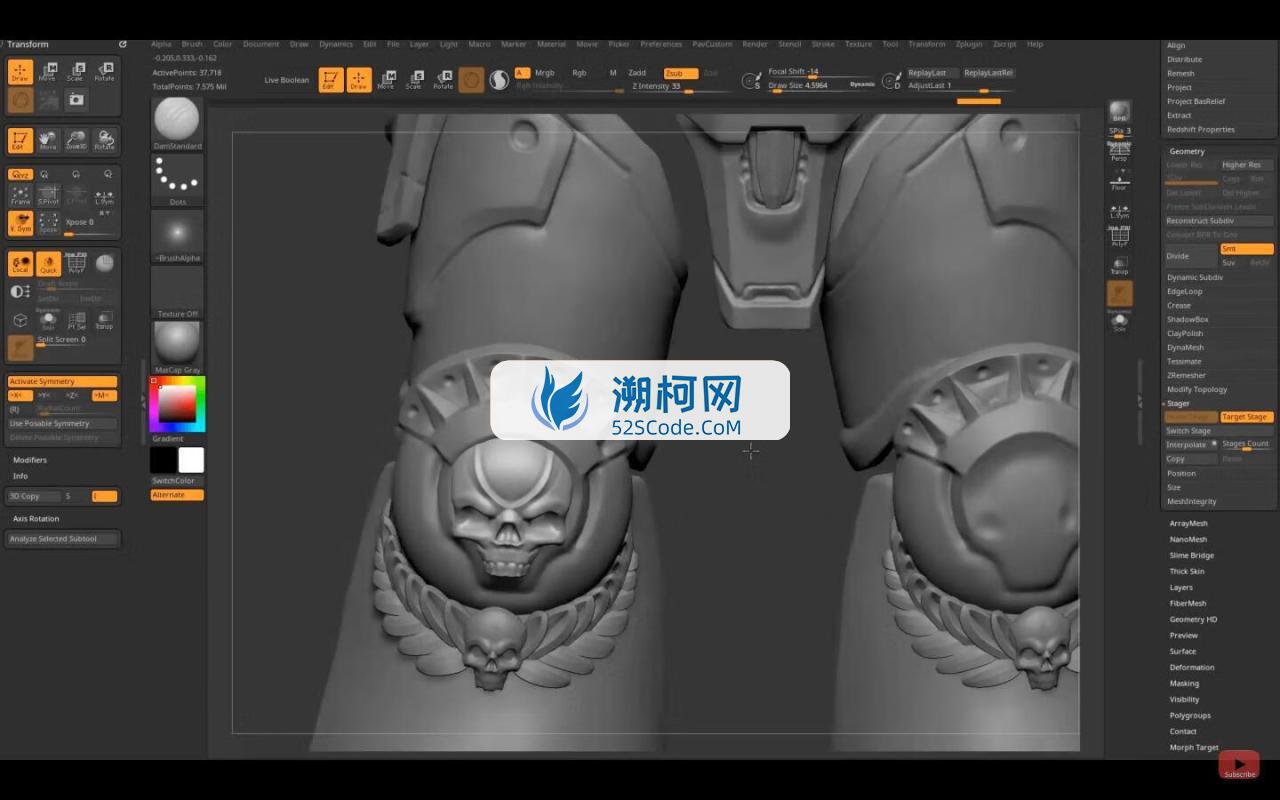This screenshot has height=800, width=1280.
Task: Open the Texture Off selector
Action: coord(177,292)
